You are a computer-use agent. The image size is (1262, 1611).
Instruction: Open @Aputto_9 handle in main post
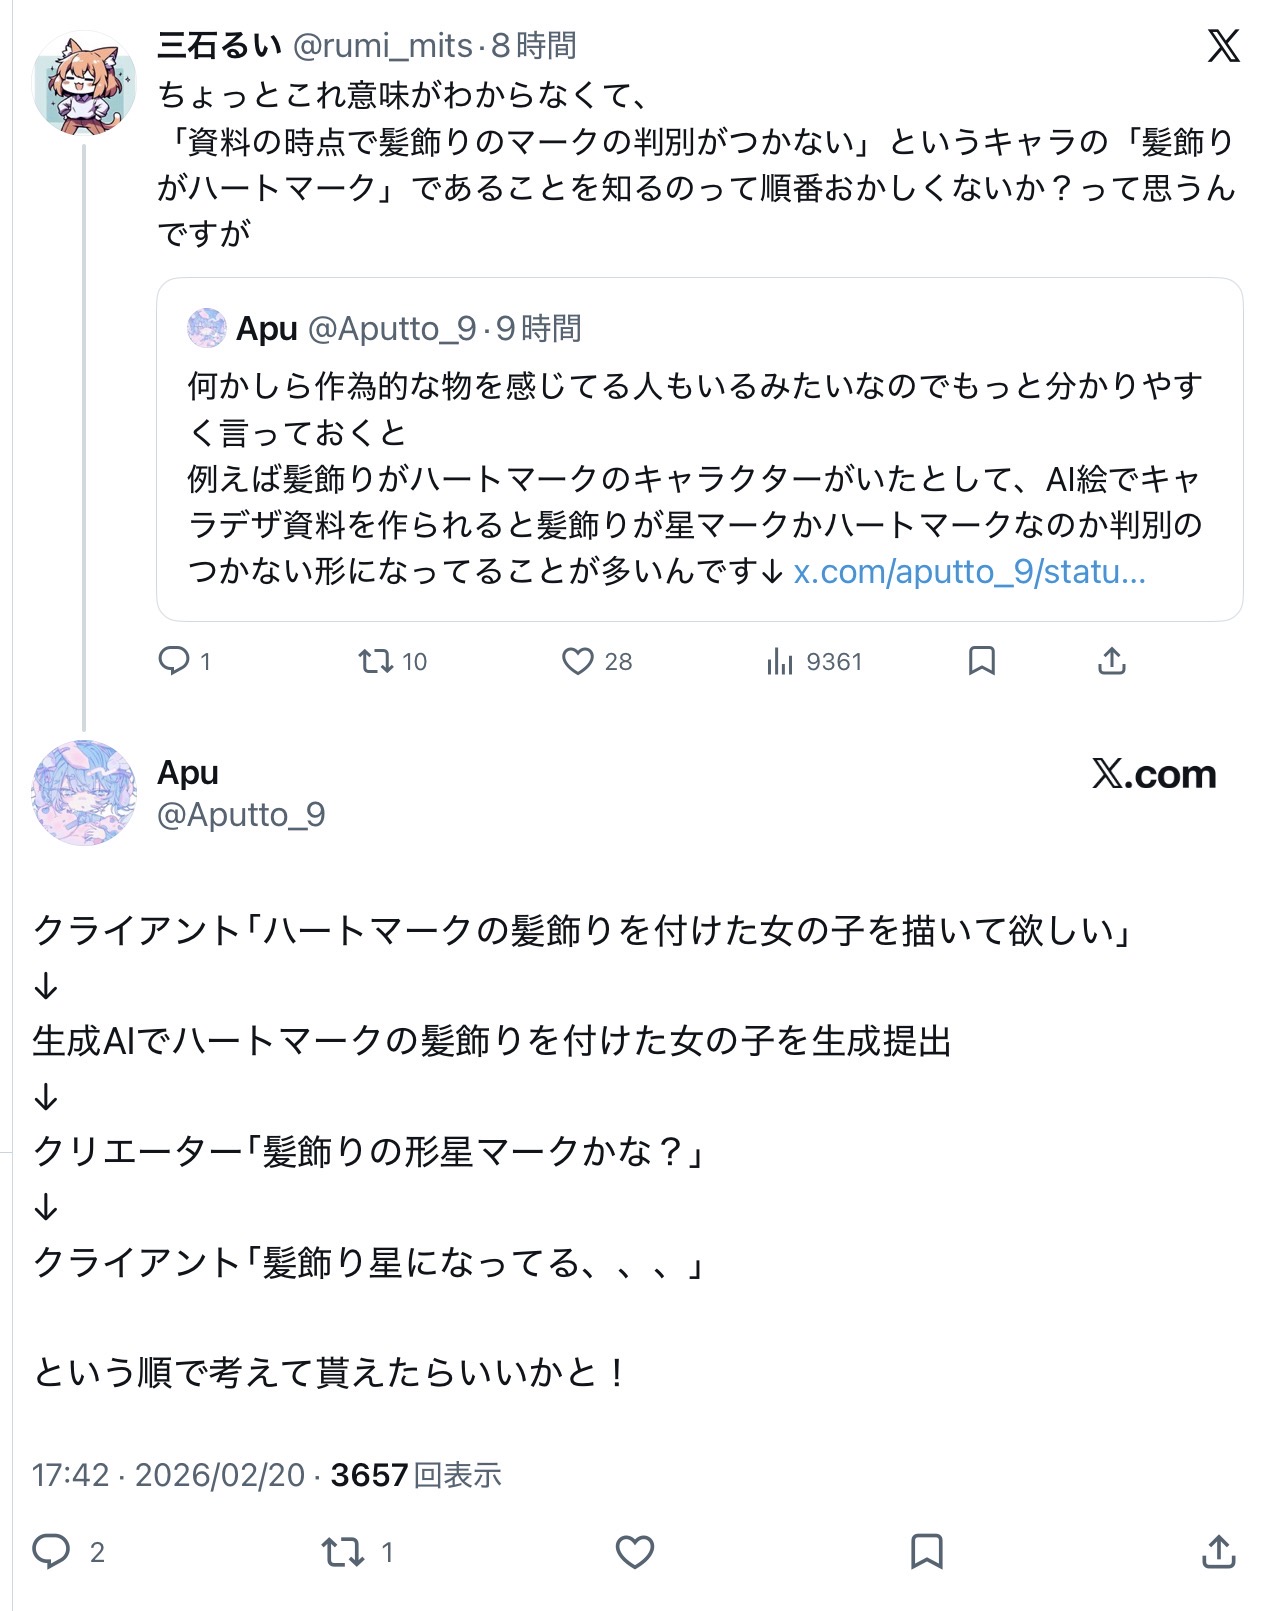[241, 815]
